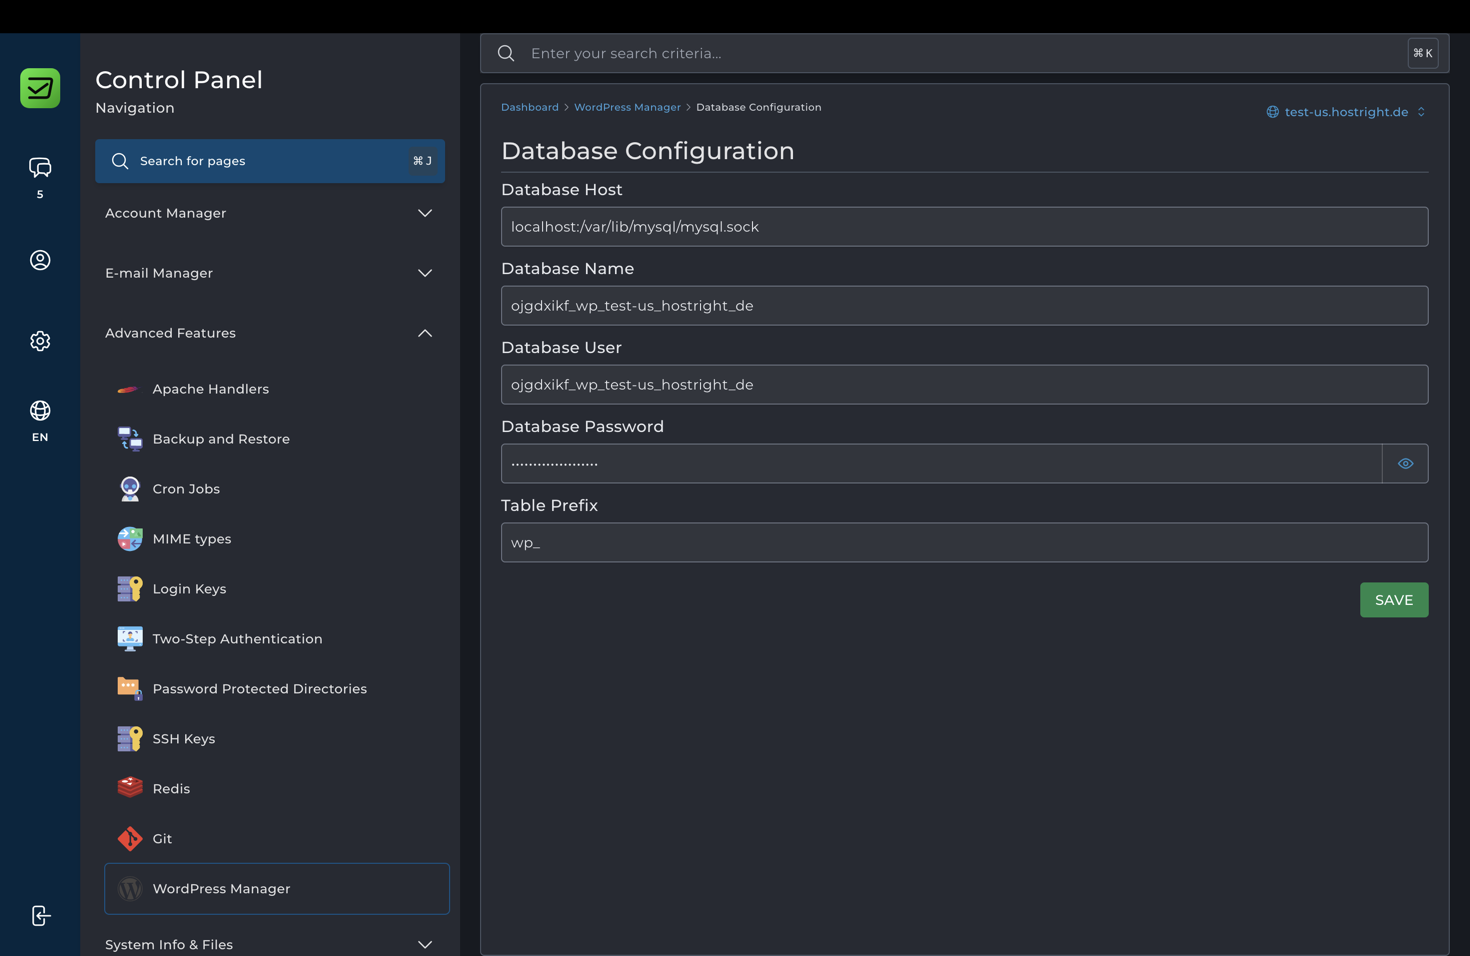
Task: Click the Backup and Restore icon
Action: pyautogui.click(x=129, y=439)
